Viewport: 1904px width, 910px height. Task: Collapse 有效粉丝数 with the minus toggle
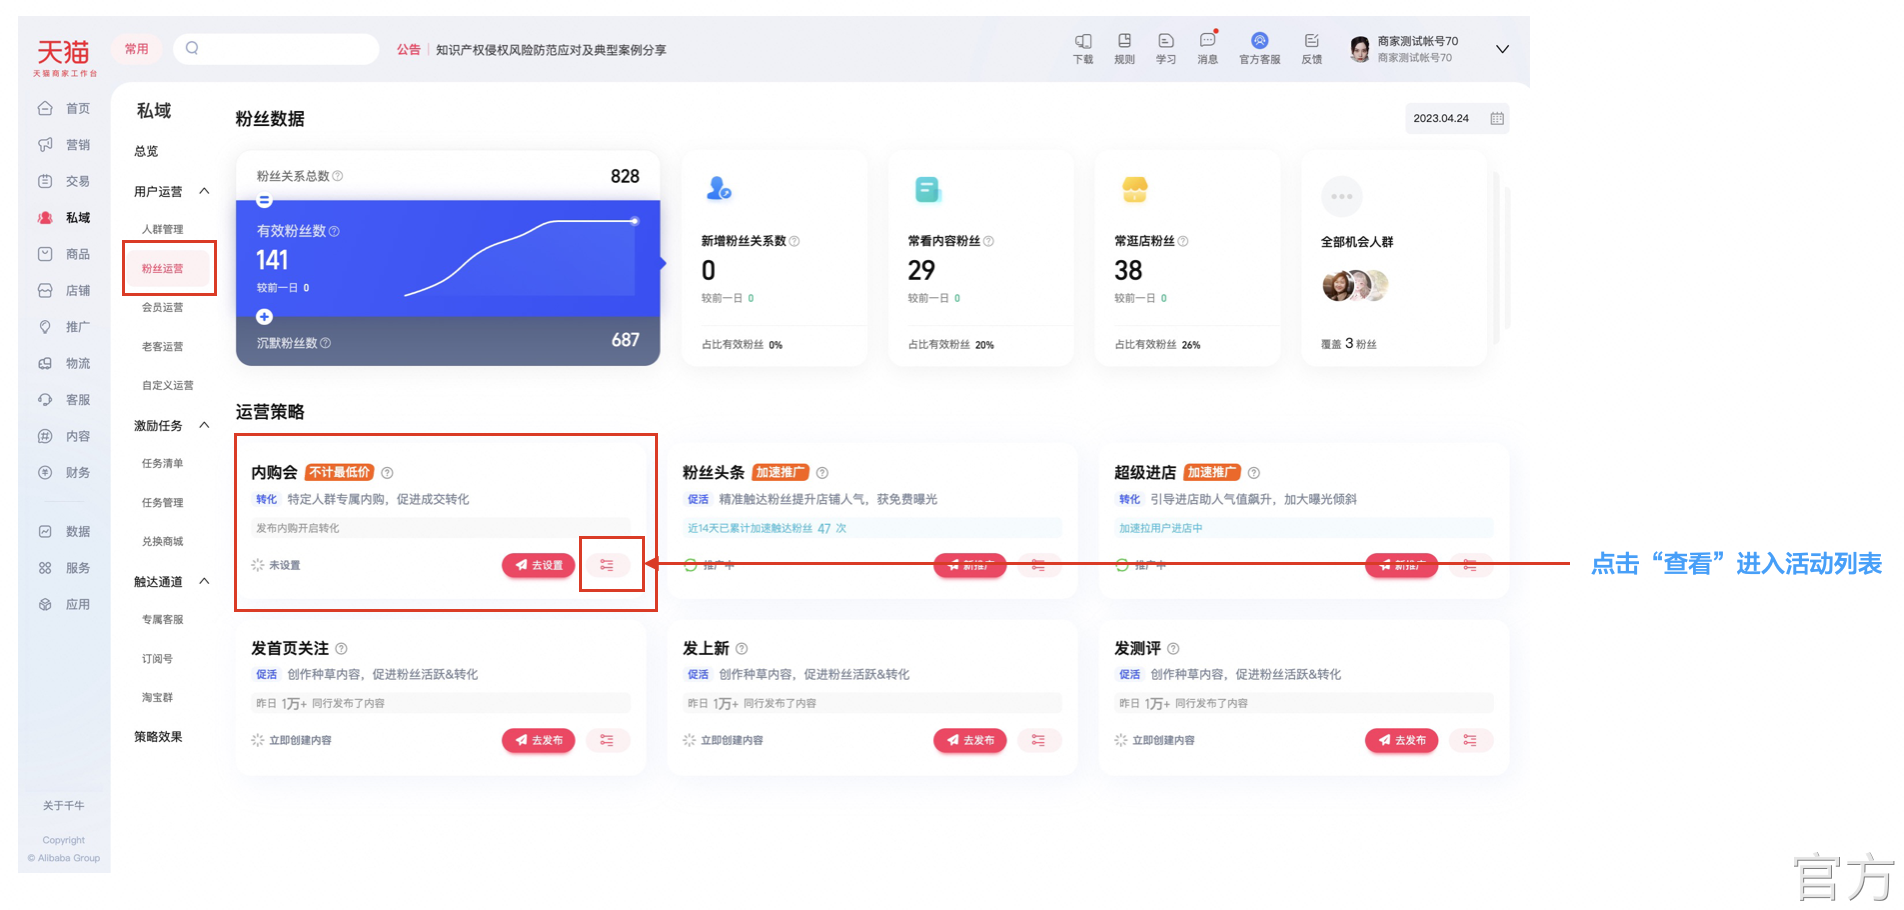click(x=264, y=201)
